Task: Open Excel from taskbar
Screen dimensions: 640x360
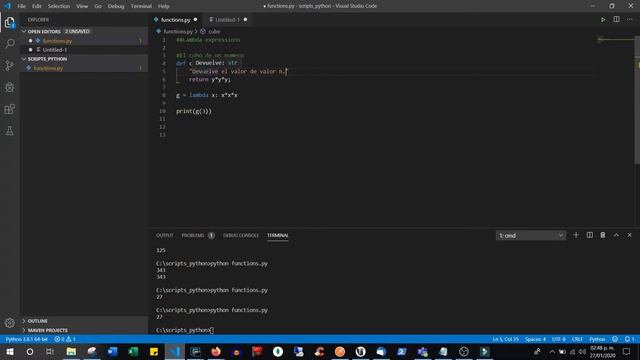Action: [133, 352]
